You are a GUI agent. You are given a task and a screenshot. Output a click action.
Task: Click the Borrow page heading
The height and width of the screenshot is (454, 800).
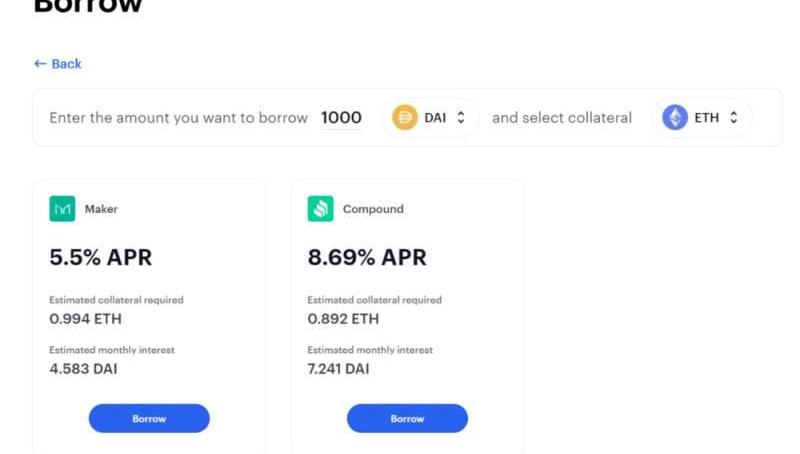[x=88, y=5]
